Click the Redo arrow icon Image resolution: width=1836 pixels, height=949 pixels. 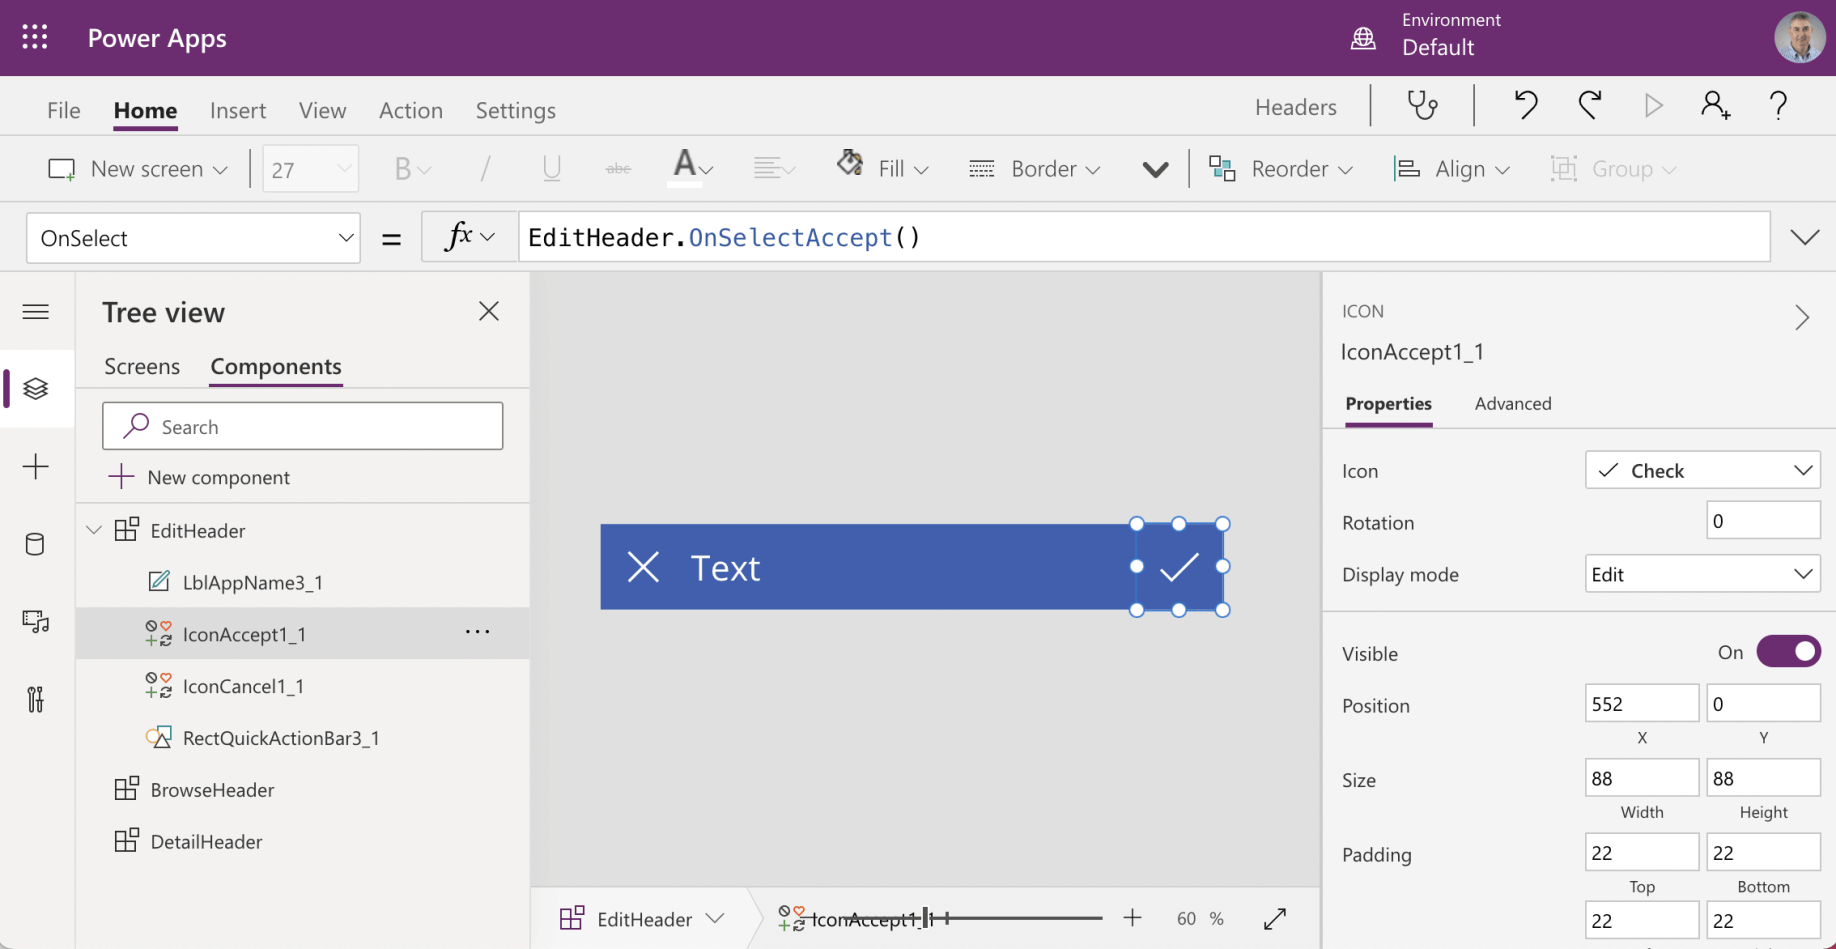1589,106
